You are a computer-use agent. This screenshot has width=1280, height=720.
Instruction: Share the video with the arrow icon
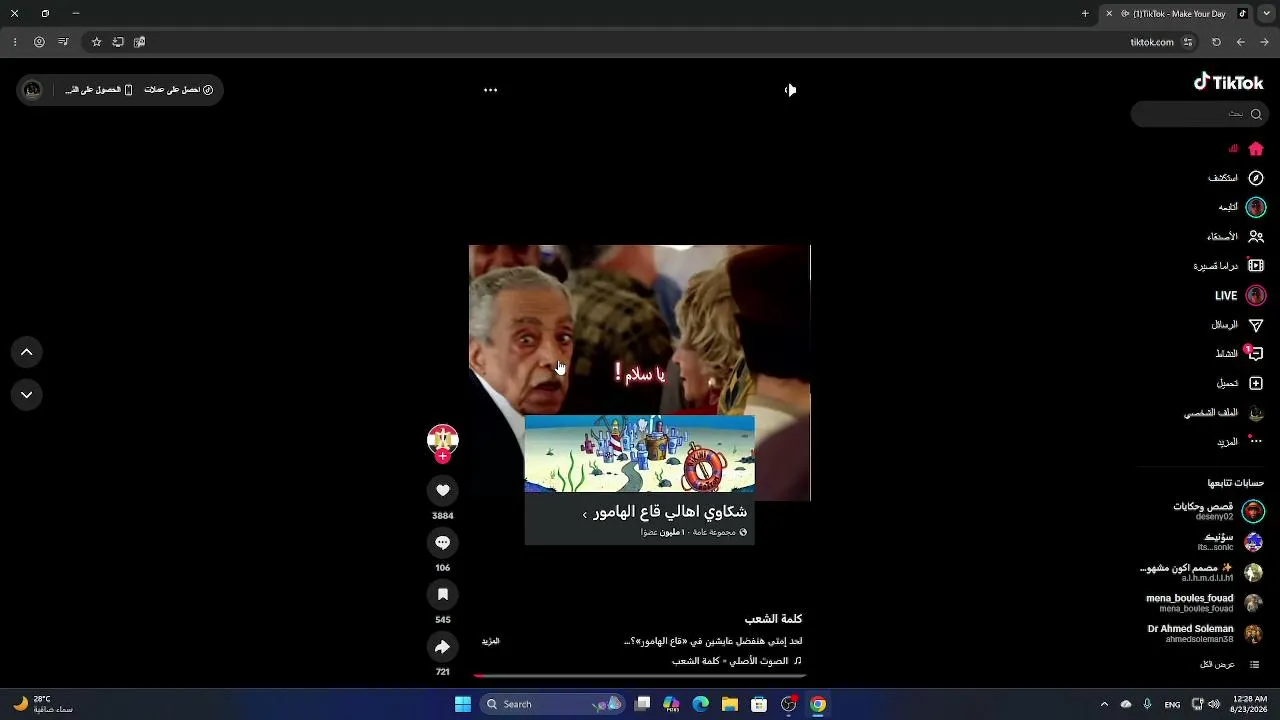[443, 646]
